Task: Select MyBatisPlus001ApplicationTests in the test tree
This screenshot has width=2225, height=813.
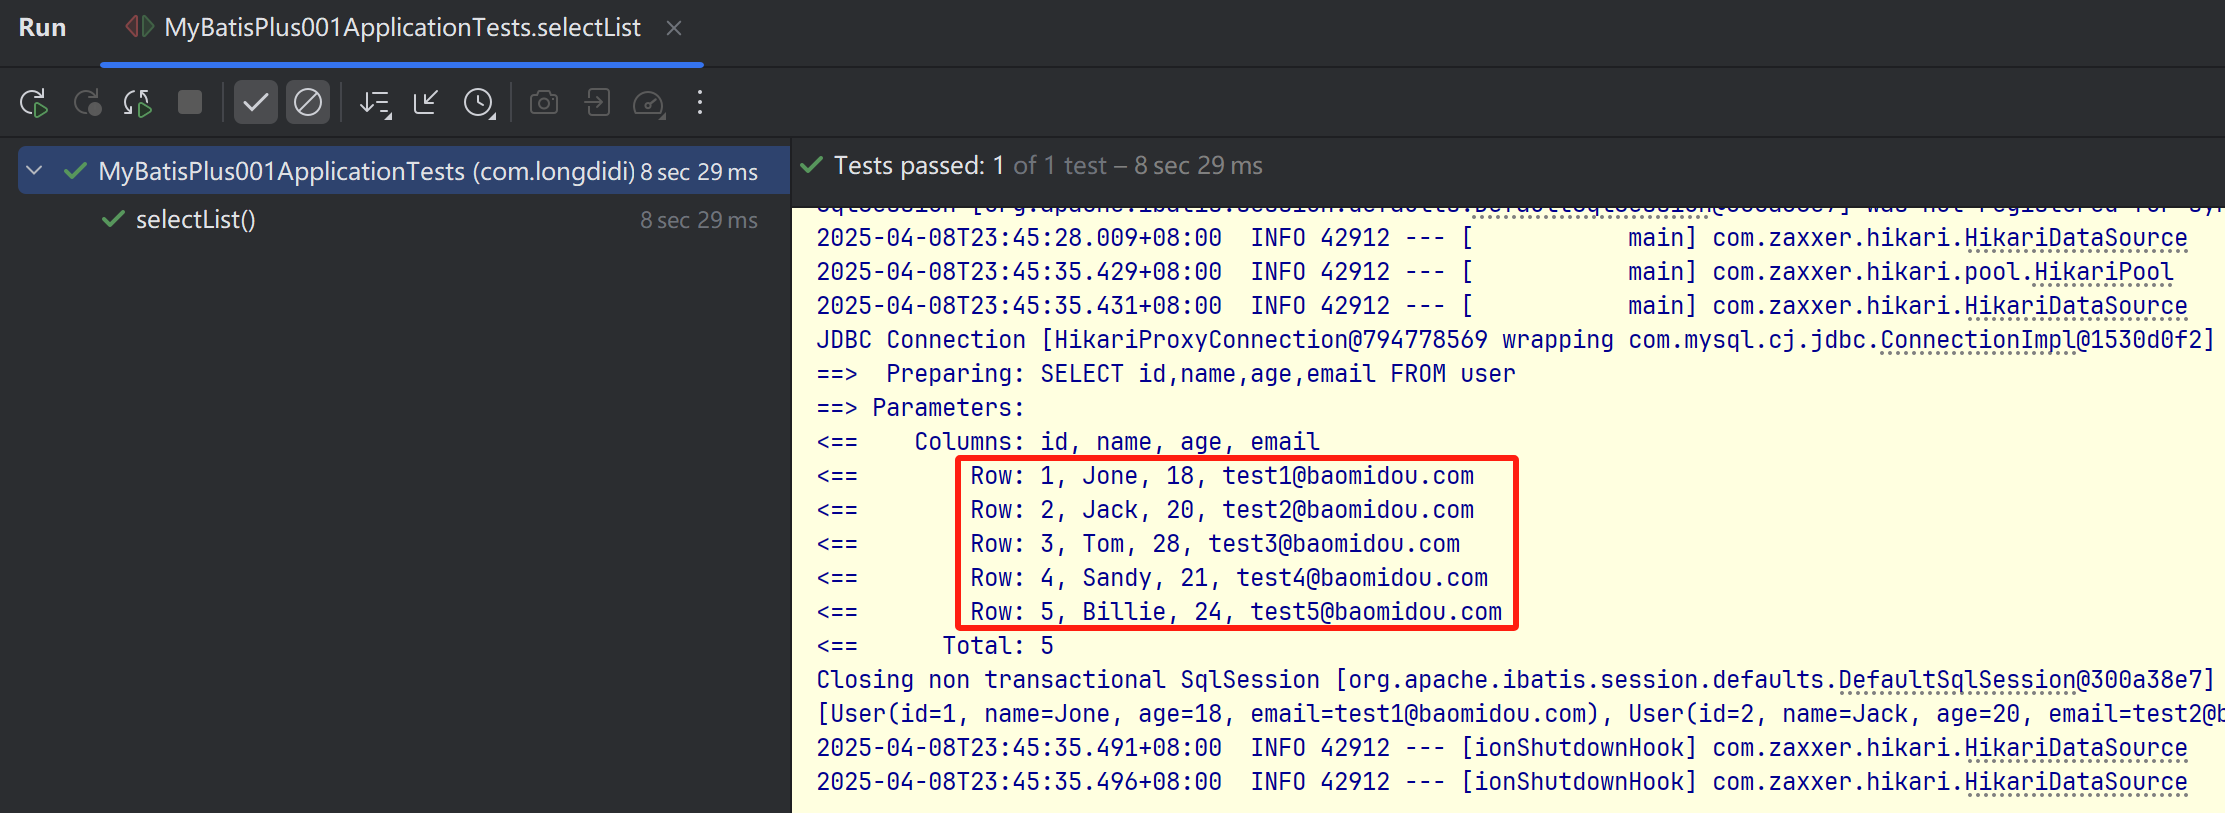Action: 404,171
